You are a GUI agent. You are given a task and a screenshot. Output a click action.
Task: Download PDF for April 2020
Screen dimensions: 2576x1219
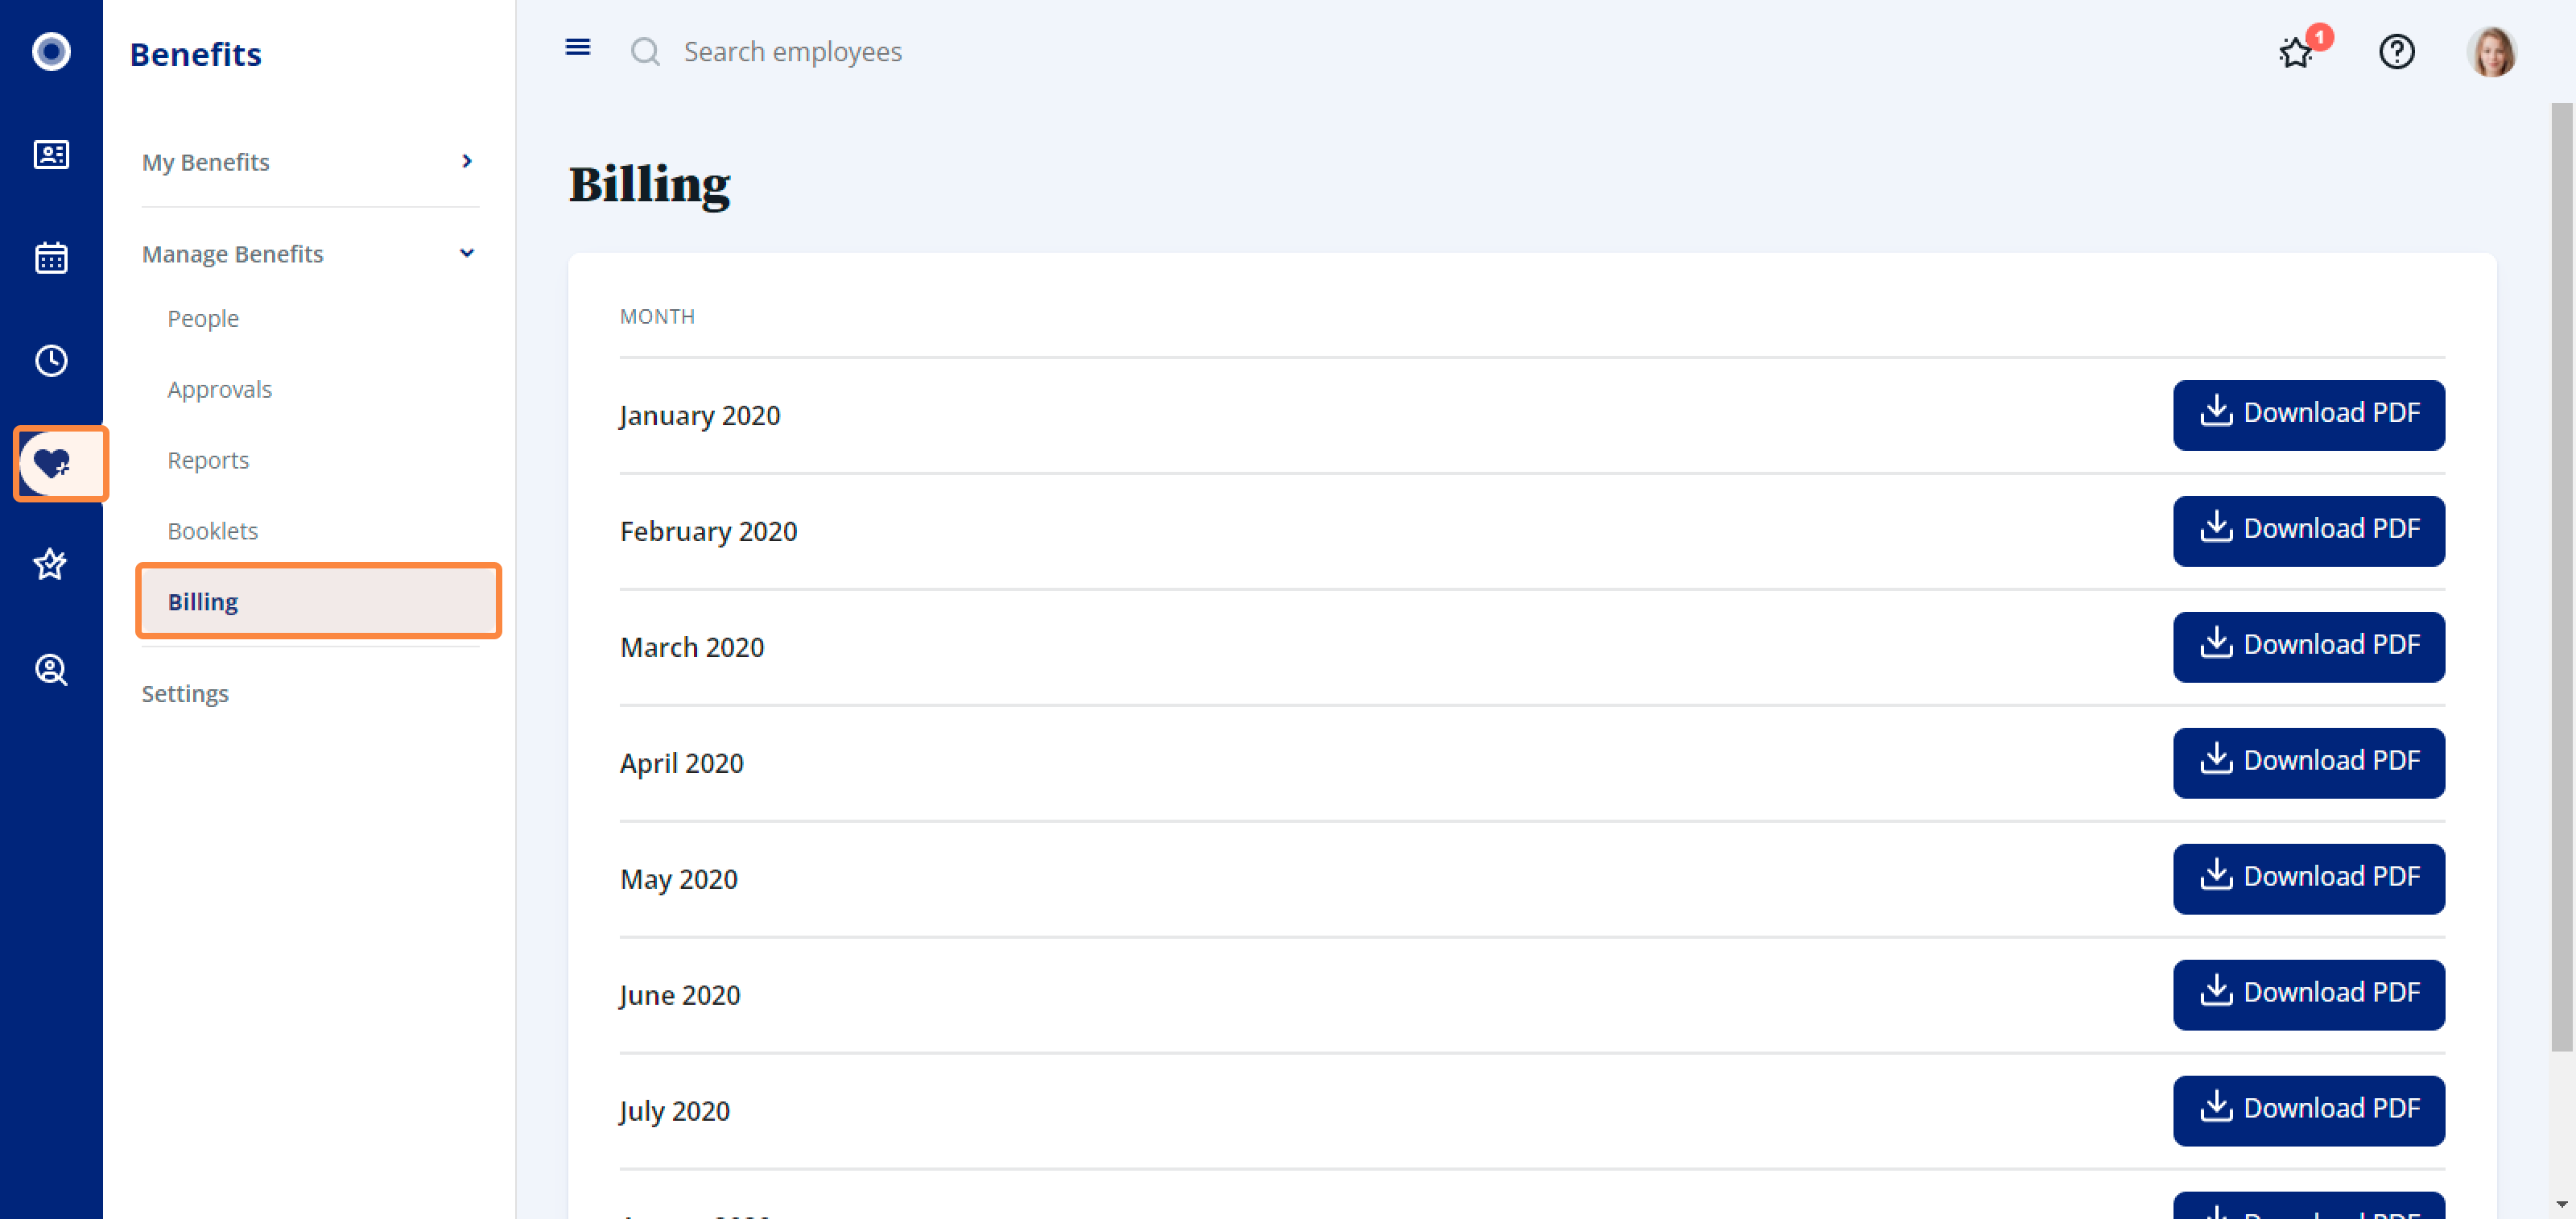click(2309, 763)
